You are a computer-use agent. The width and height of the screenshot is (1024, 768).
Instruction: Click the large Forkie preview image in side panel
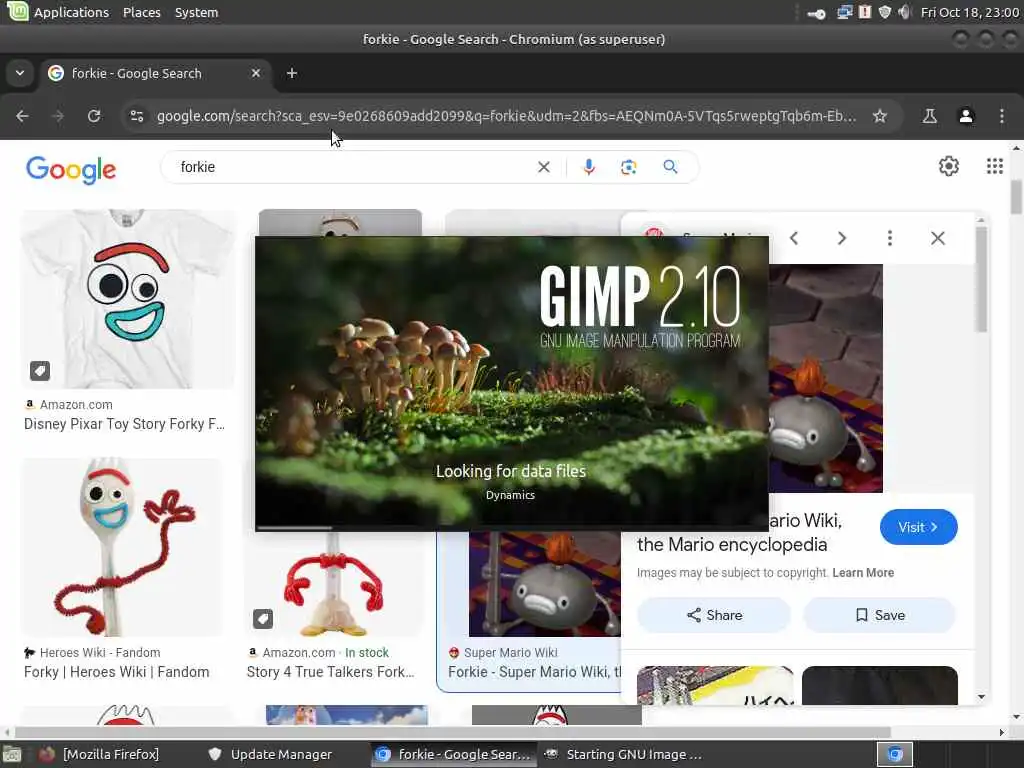pos(825,378)
